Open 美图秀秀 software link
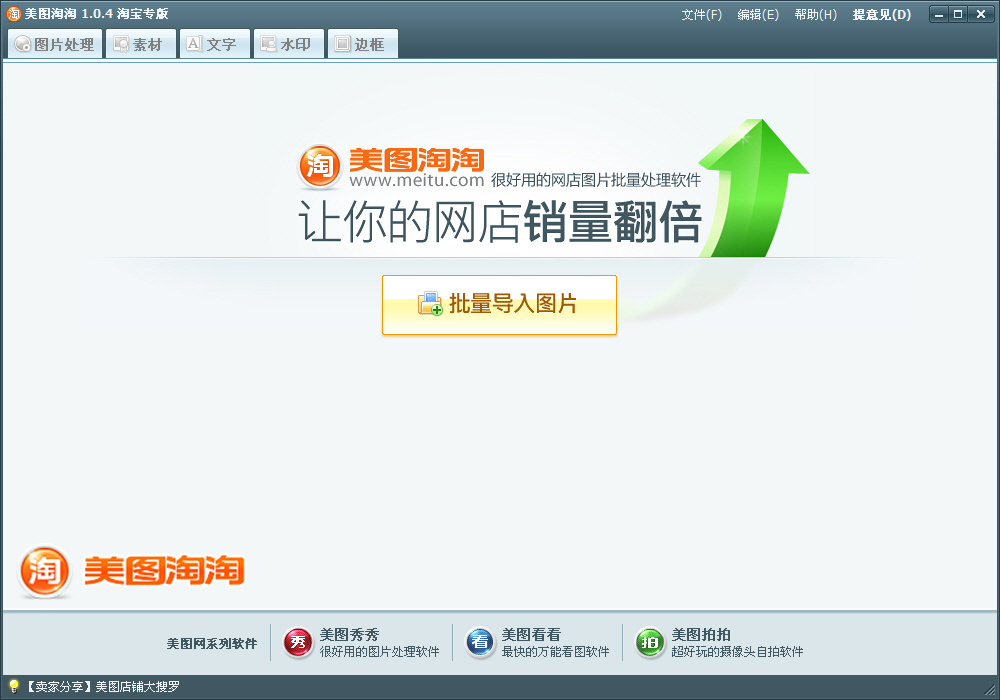Image resolution: width=1000 pixels, height=700 pixels. 349,634
